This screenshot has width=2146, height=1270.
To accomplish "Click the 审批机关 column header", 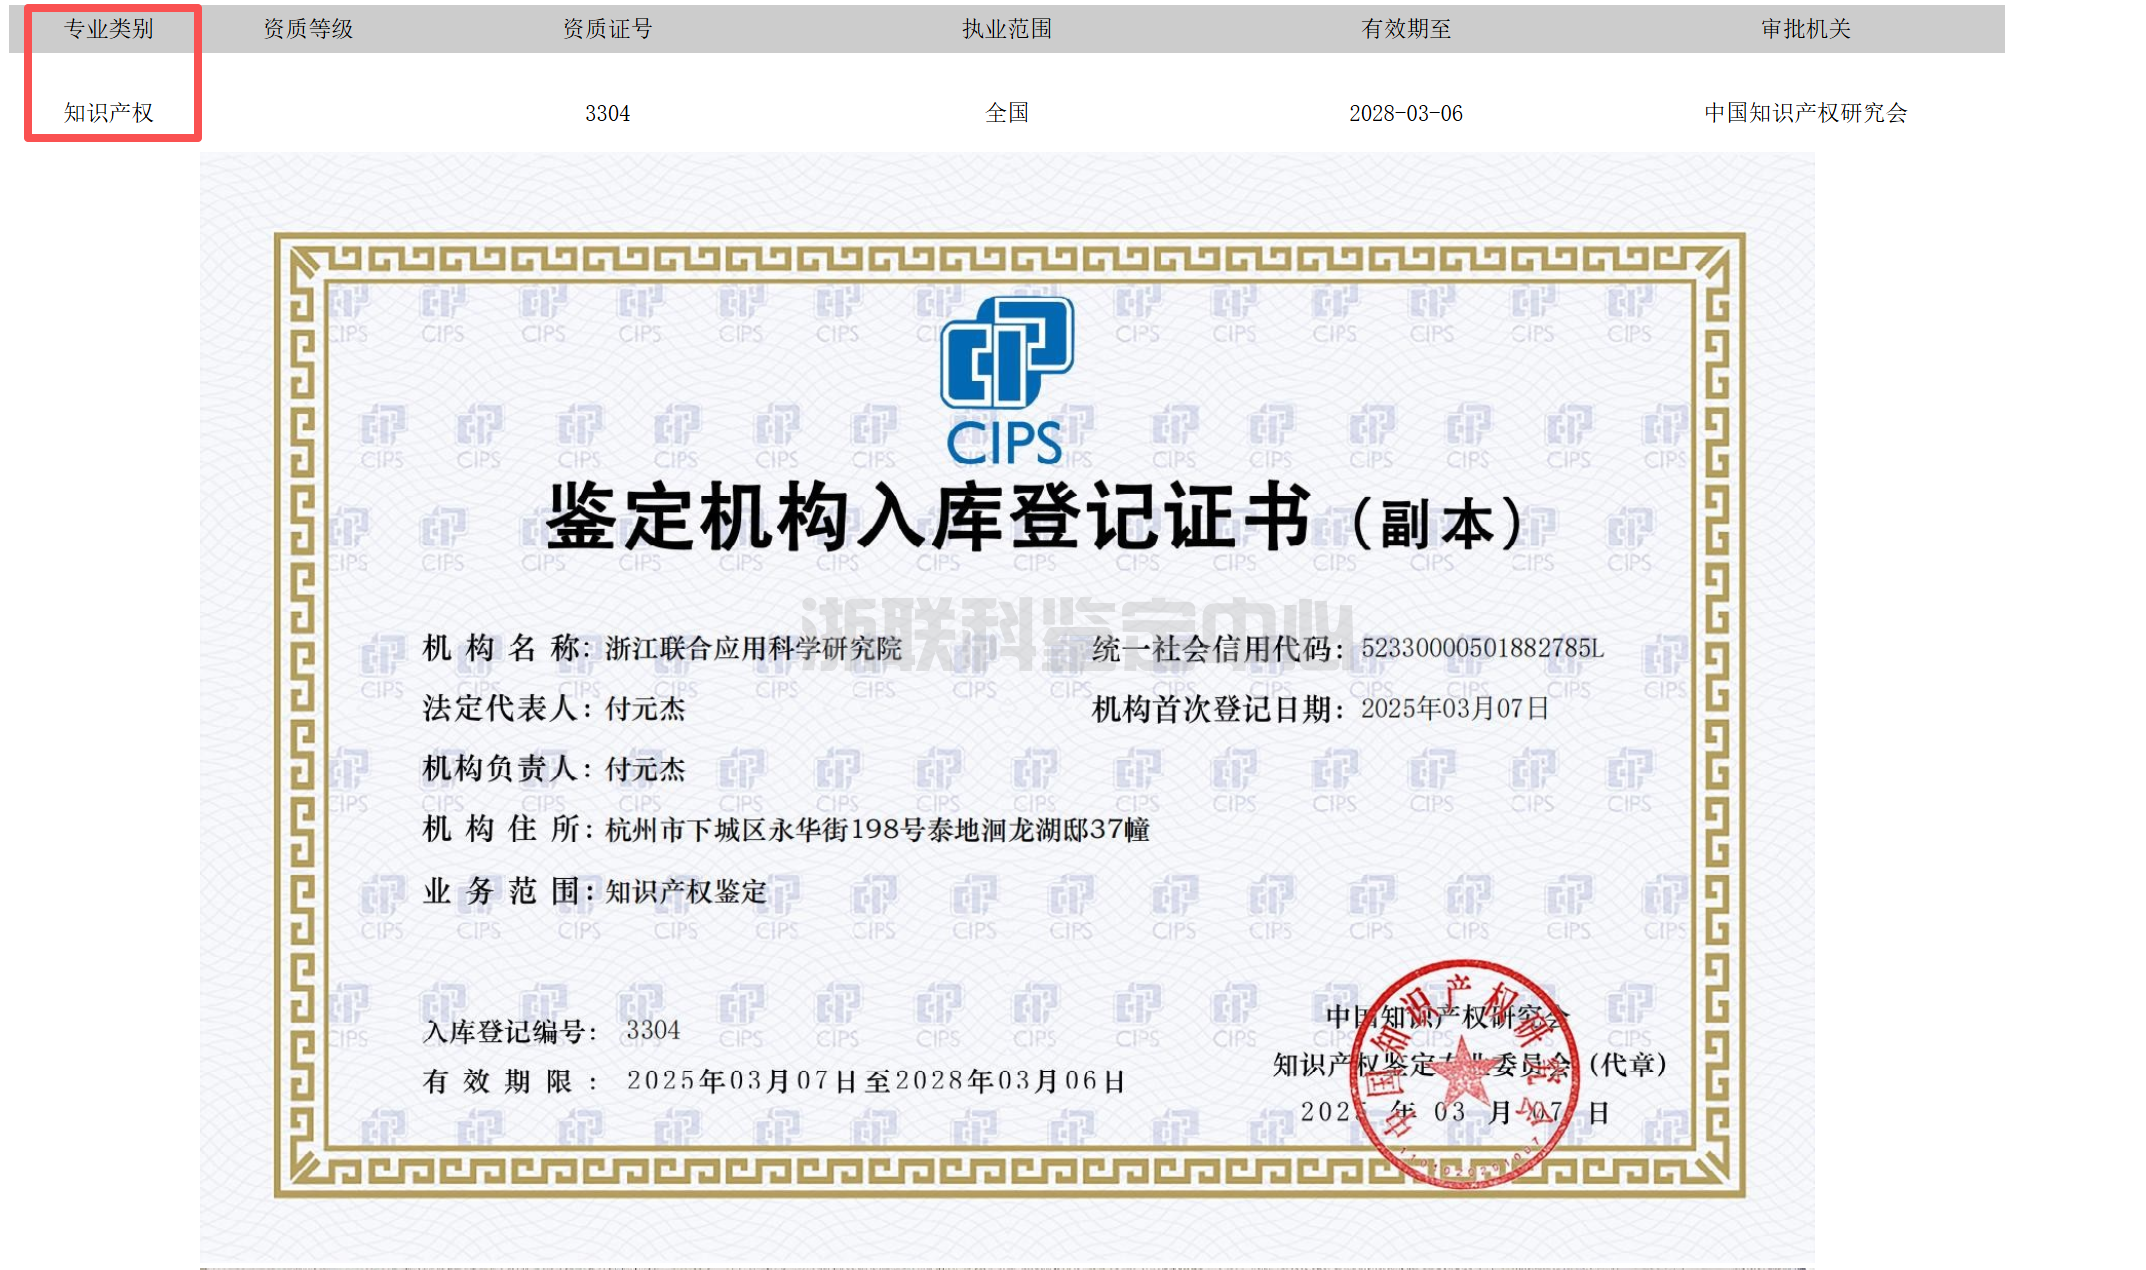I will click(x=1806, y=29).
